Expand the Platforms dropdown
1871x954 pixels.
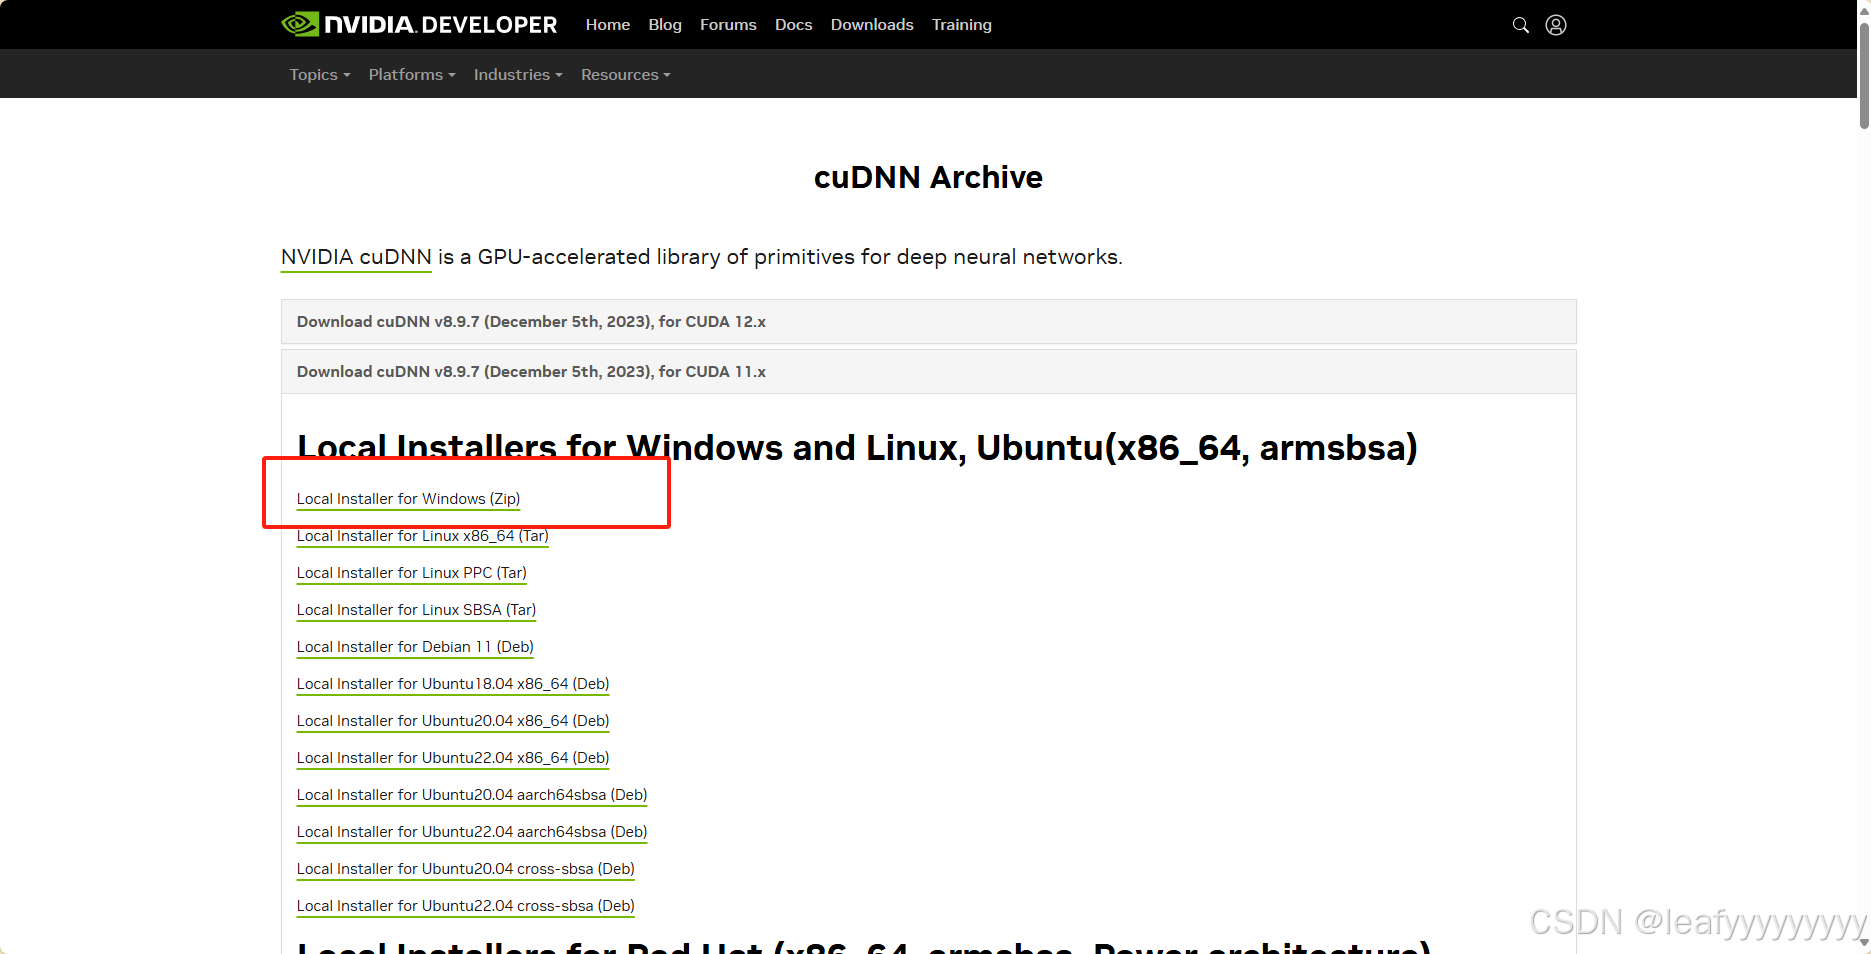[x=412, y=75]
